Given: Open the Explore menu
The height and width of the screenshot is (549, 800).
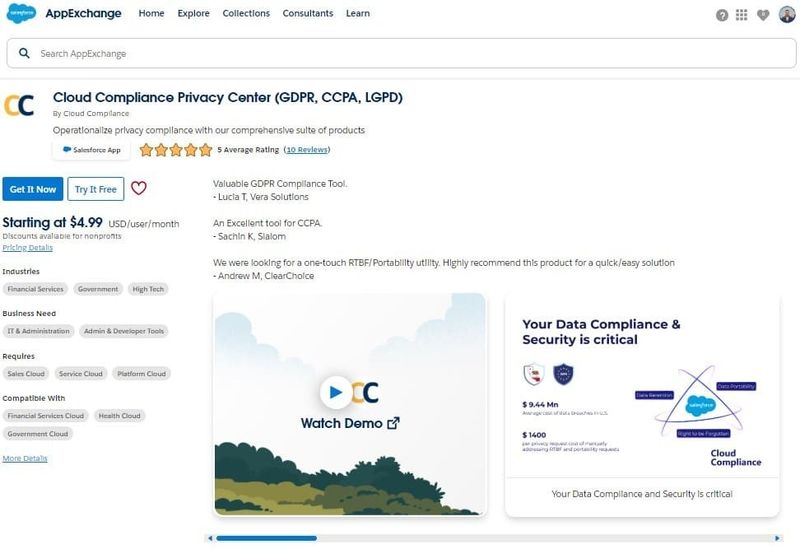Looking at the screenshot, I should tap(193, 13).
